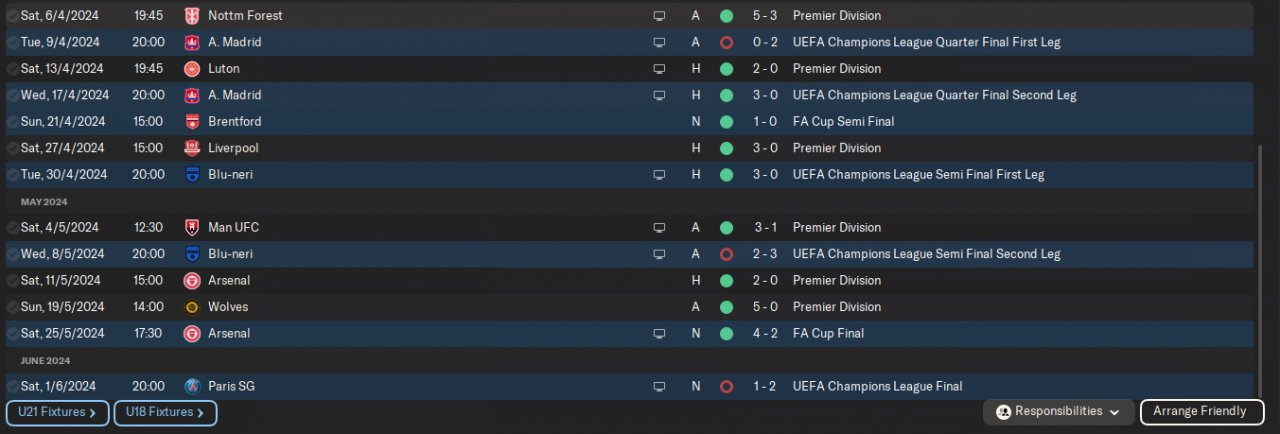Click the Paris SG club badge
This screenshot has width=1280, height=434.
tap(192, 386)
